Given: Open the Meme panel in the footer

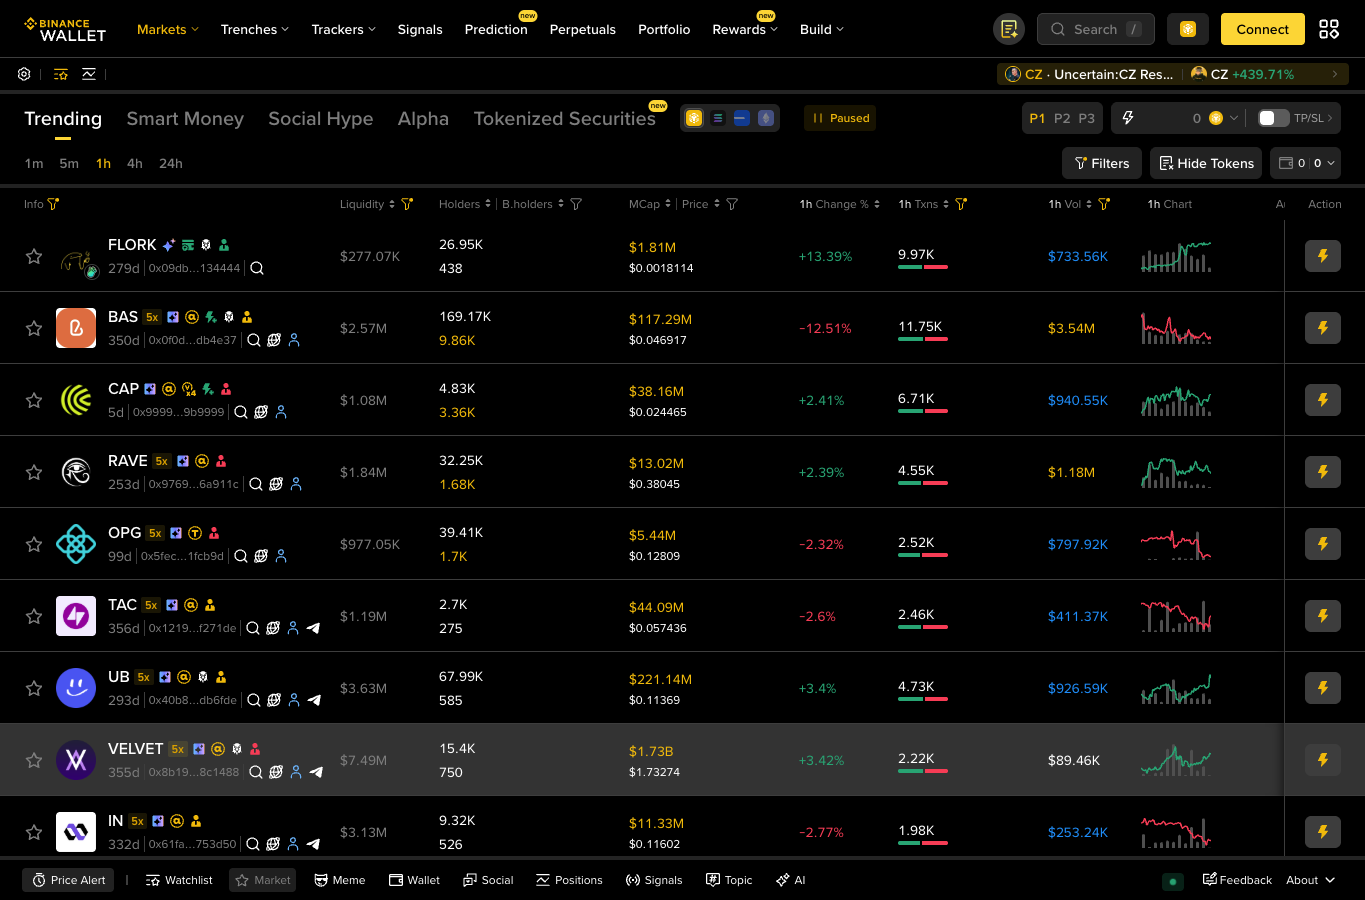Looking at the screenshot, I should 340,880.
